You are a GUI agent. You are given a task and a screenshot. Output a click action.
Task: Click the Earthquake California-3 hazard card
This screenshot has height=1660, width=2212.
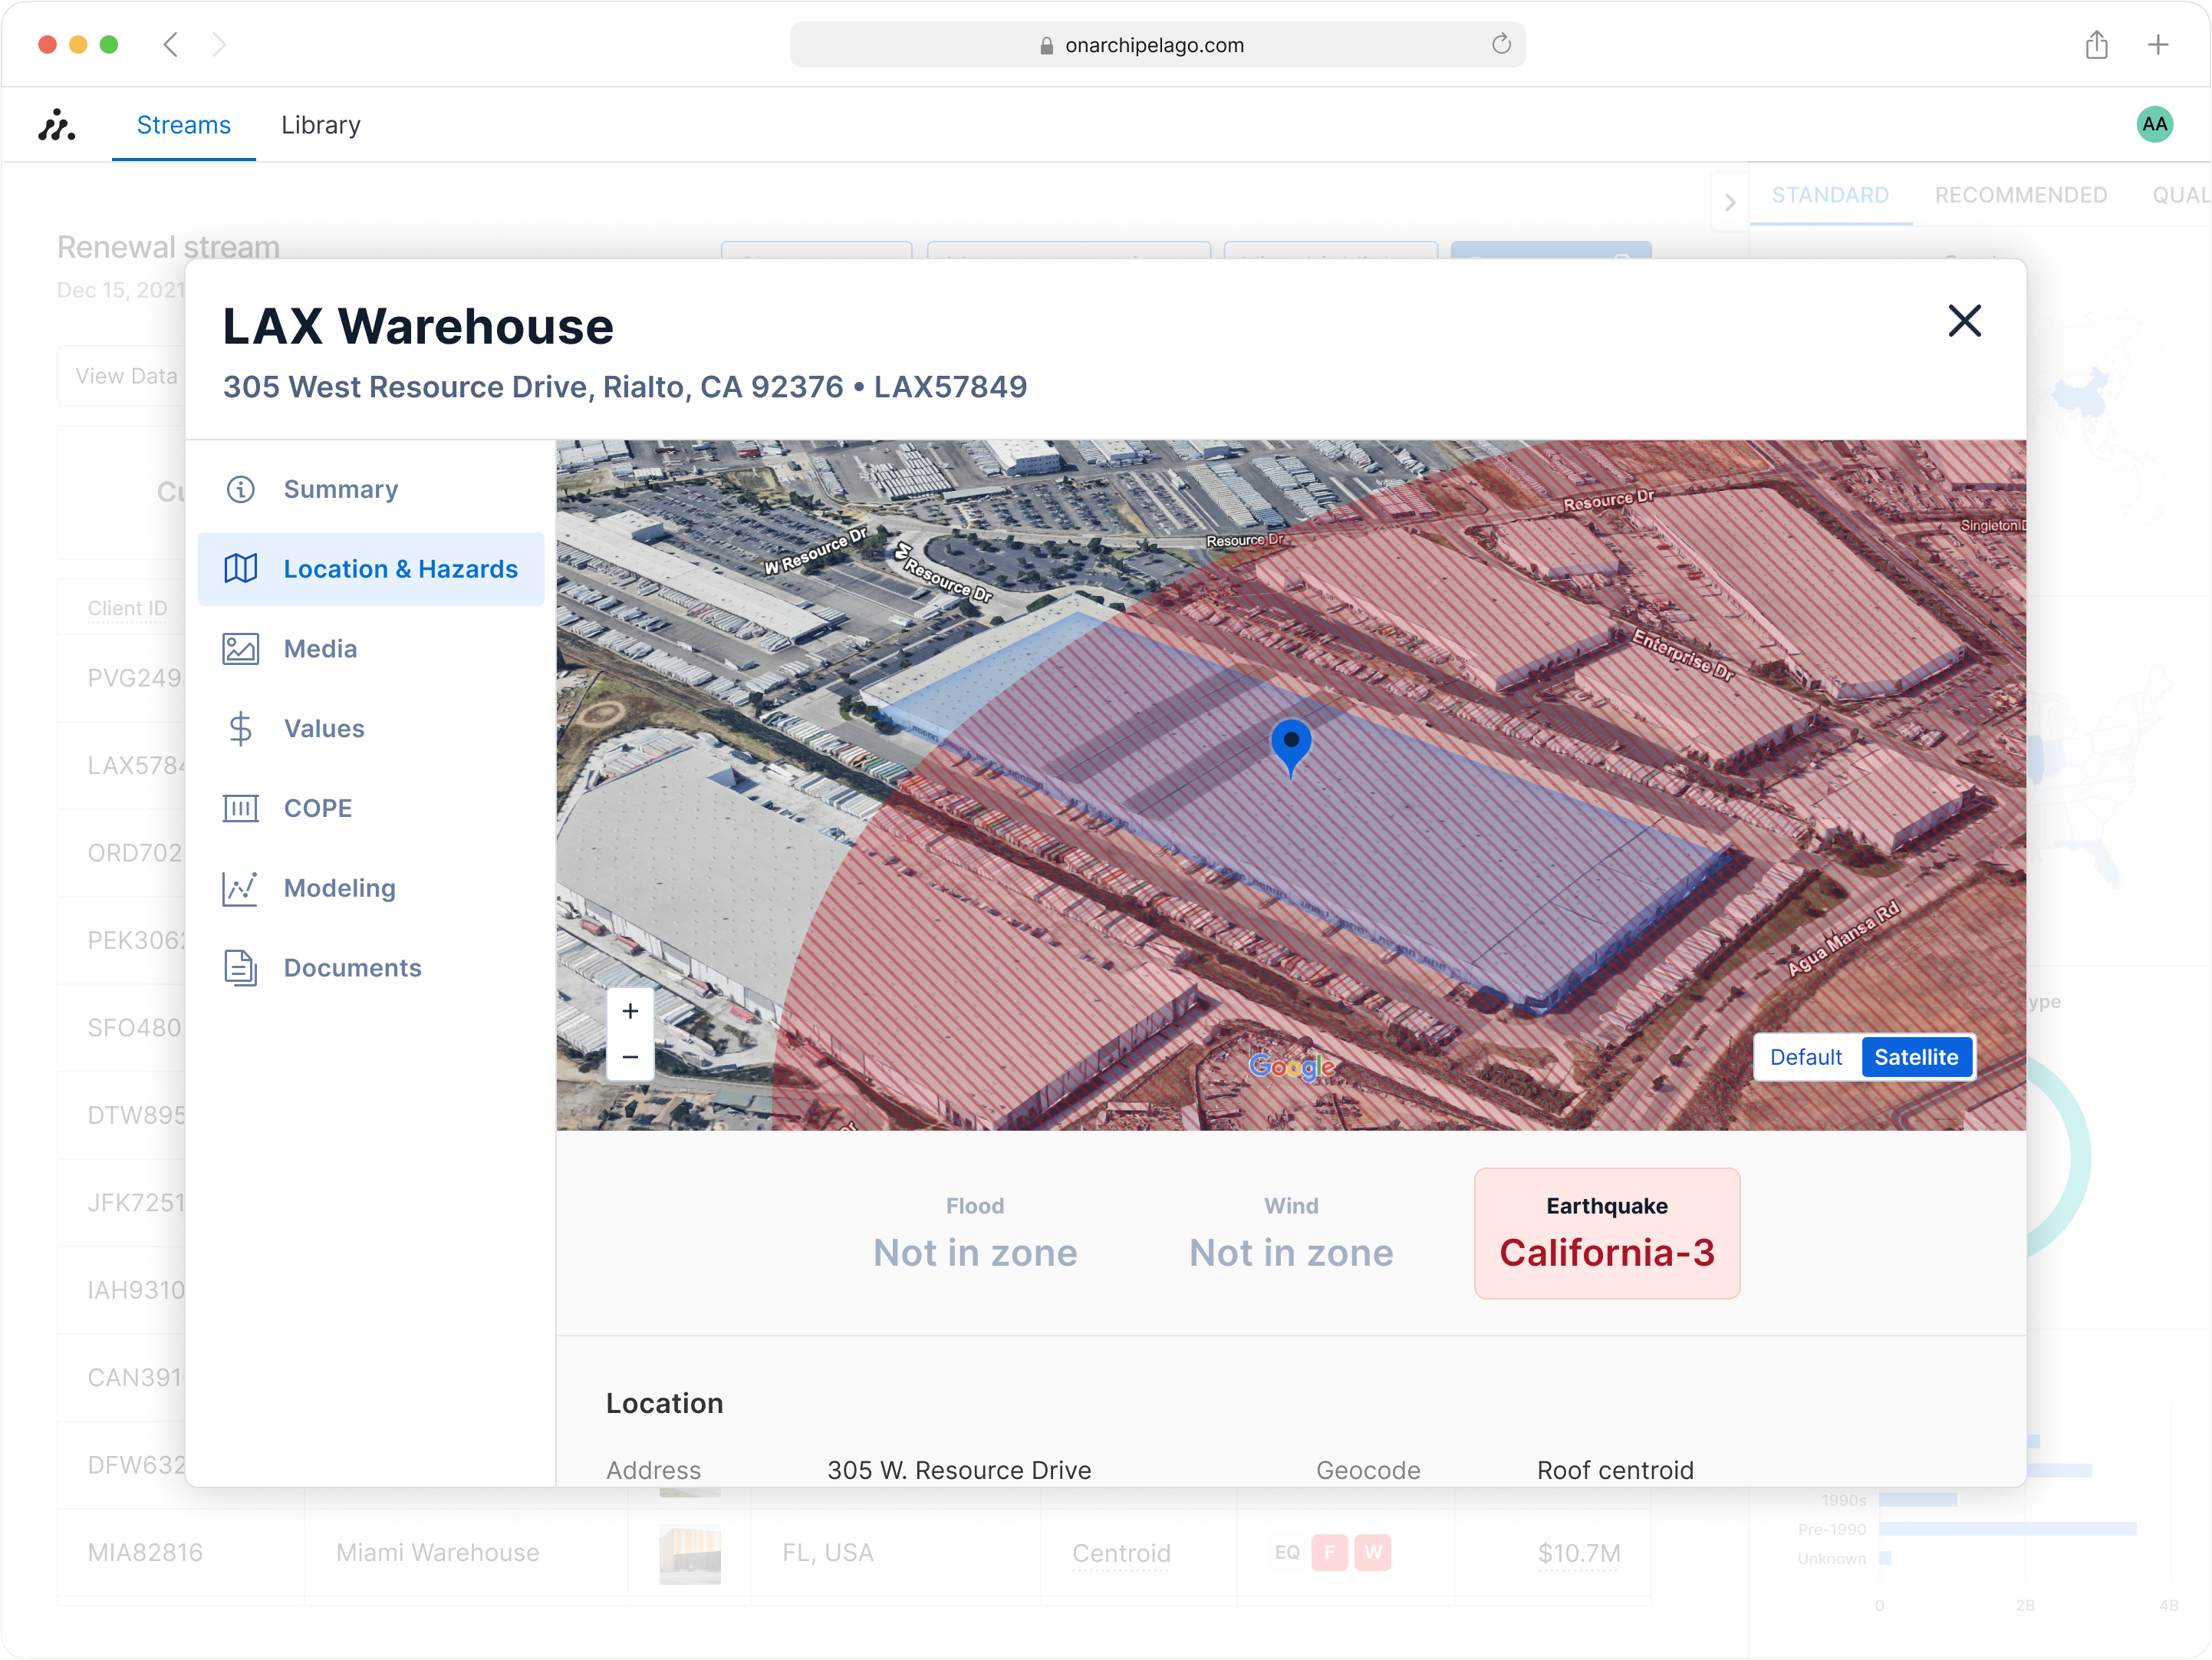click(x=1606, y=1233)
